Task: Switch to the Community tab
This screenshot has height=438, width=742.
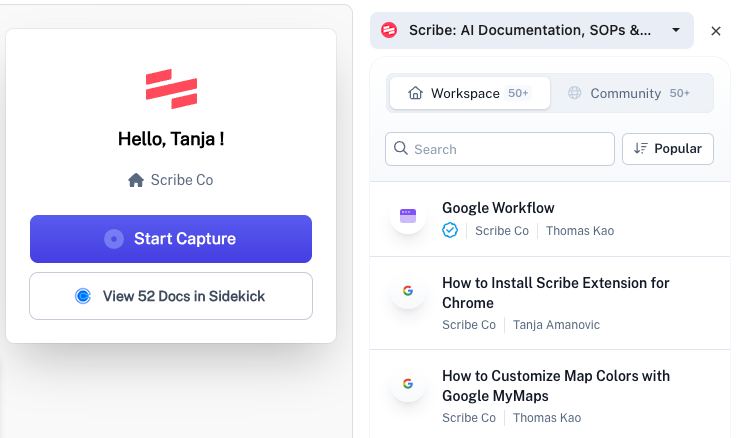Action: coord(629,93)
